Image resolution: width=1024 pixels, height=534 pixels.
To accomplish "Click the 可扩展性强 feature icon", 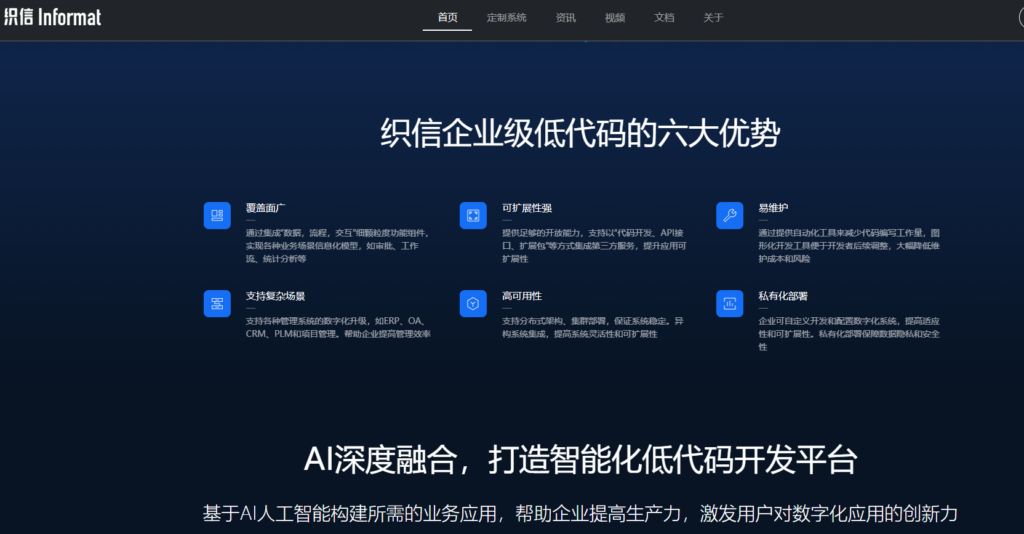I will (x=473, y=216).
